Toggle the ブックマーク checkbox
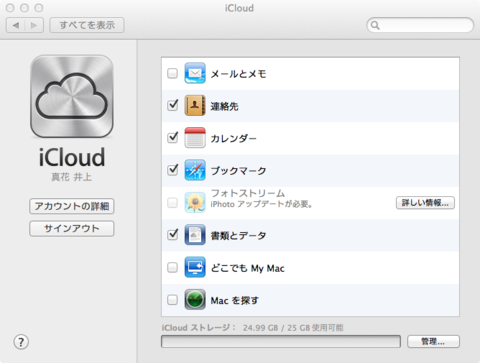The height and width of the screenshot is (363, 480). (x=172, y=170)
